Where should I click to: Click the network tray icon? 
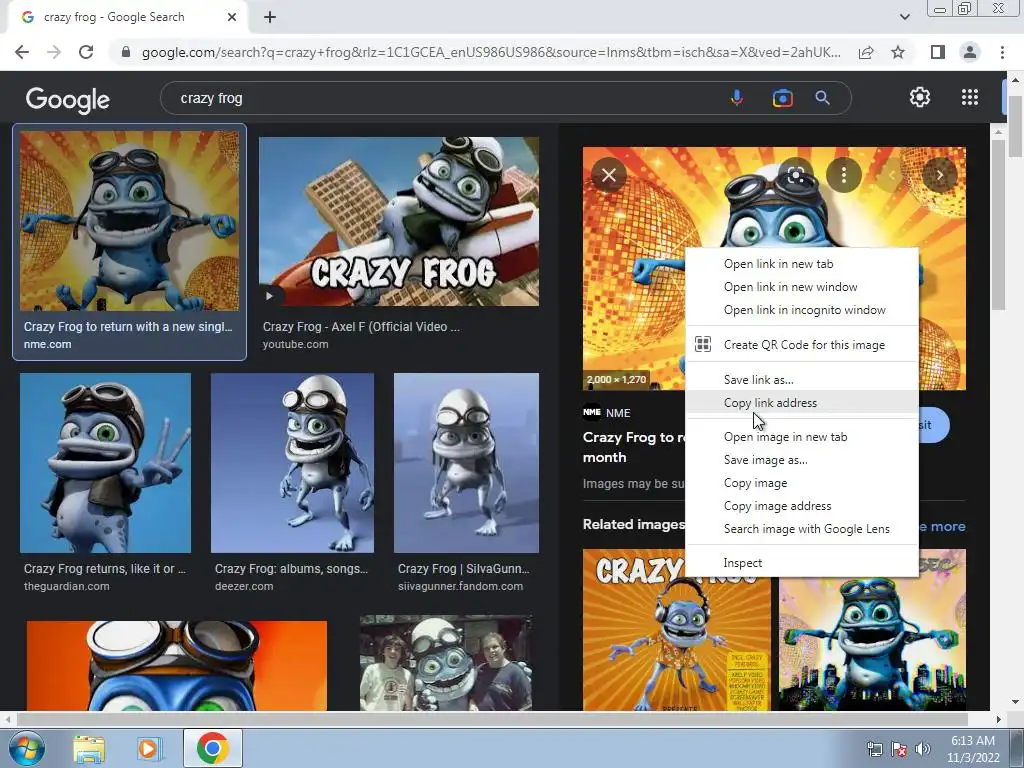[874, 749]
